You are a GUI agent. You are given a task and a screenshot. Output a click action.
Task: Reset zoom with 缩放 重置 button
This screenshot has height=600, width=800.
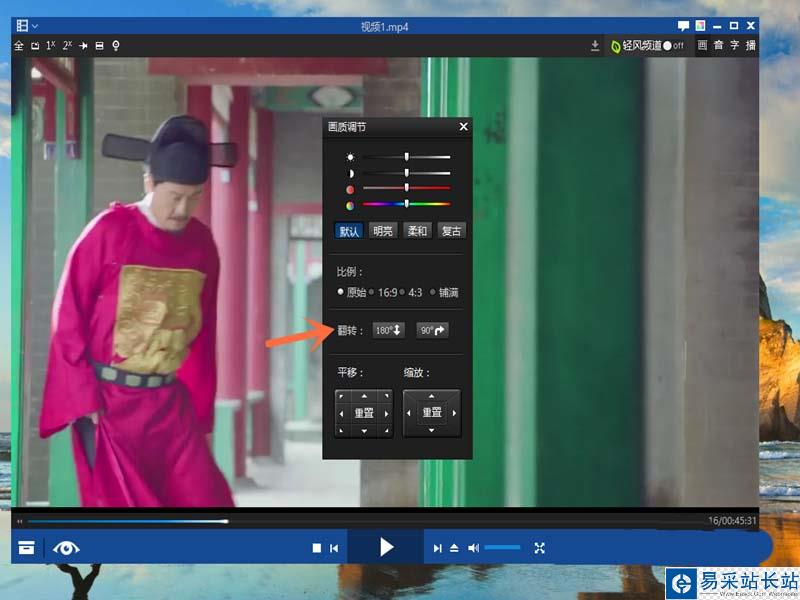(432, 412)
